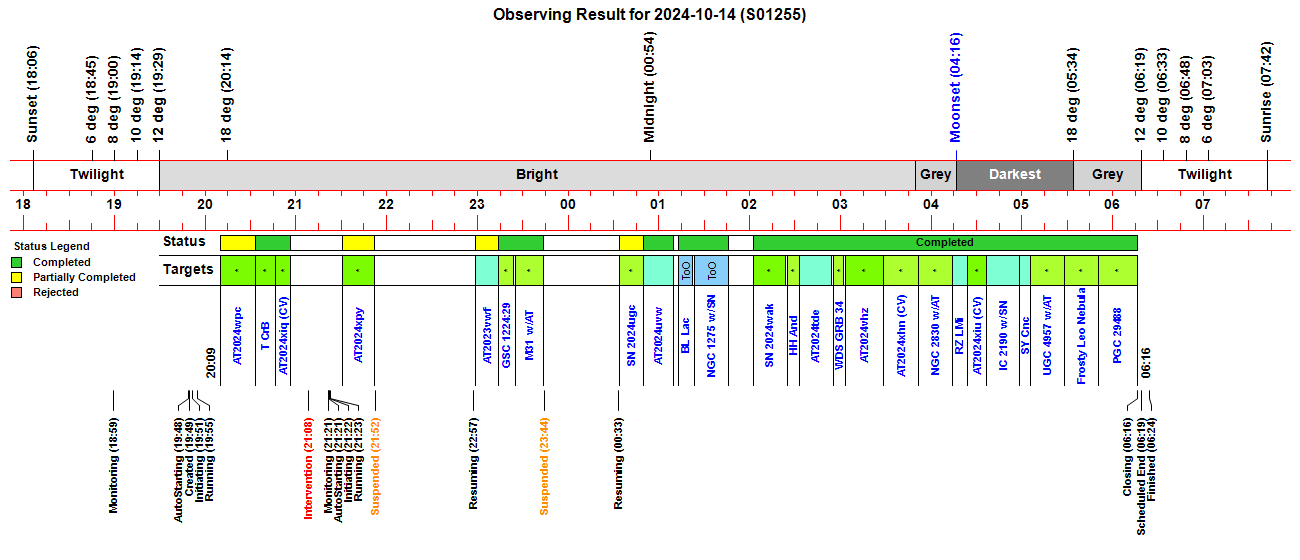Click the morning Twilight band on right
The height and width of the screenshot is (560, 1300).
[x=1204, y=174]
